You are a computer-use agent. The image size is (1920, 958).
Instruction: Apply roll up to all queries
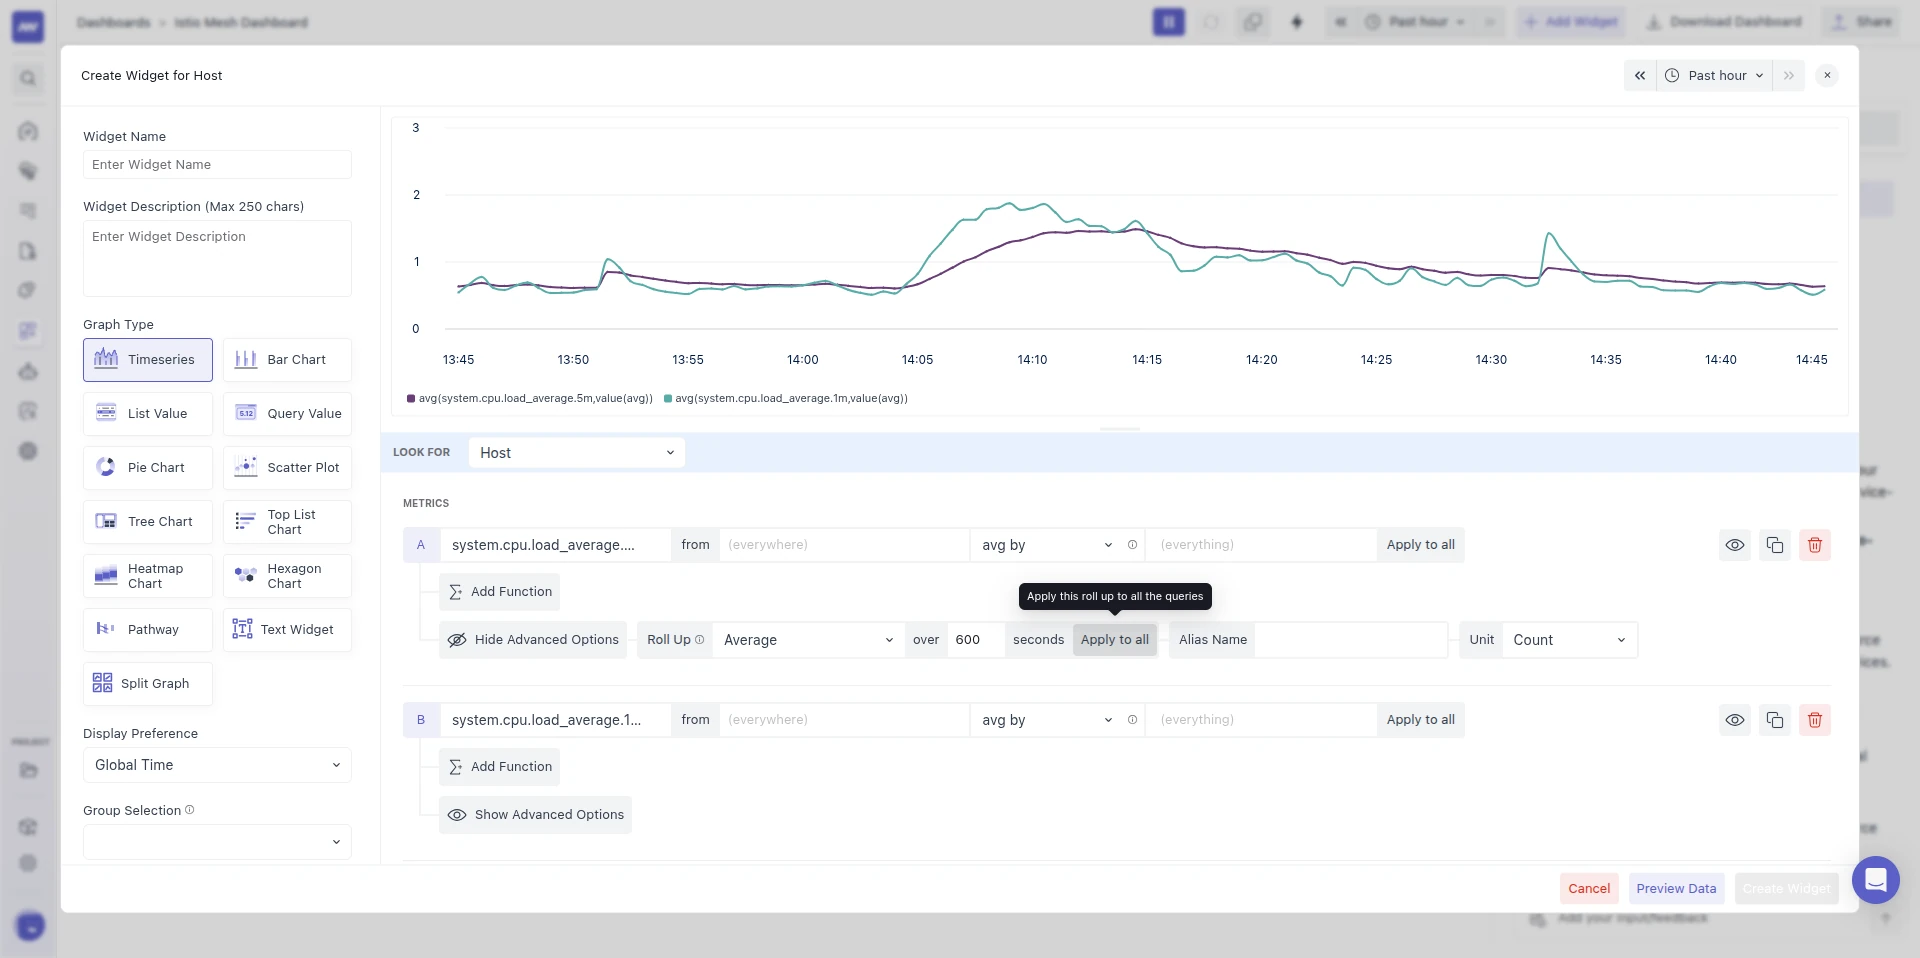coord(1114,640)
